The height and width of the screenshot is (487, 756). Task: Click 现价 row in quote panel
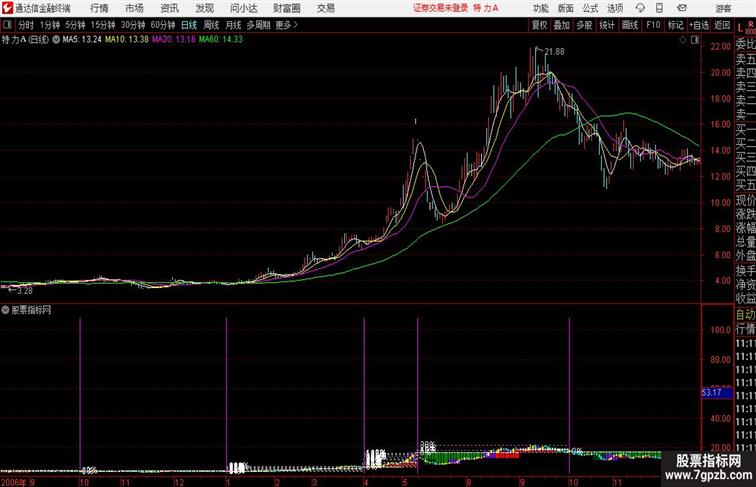[x=745, y=200]
